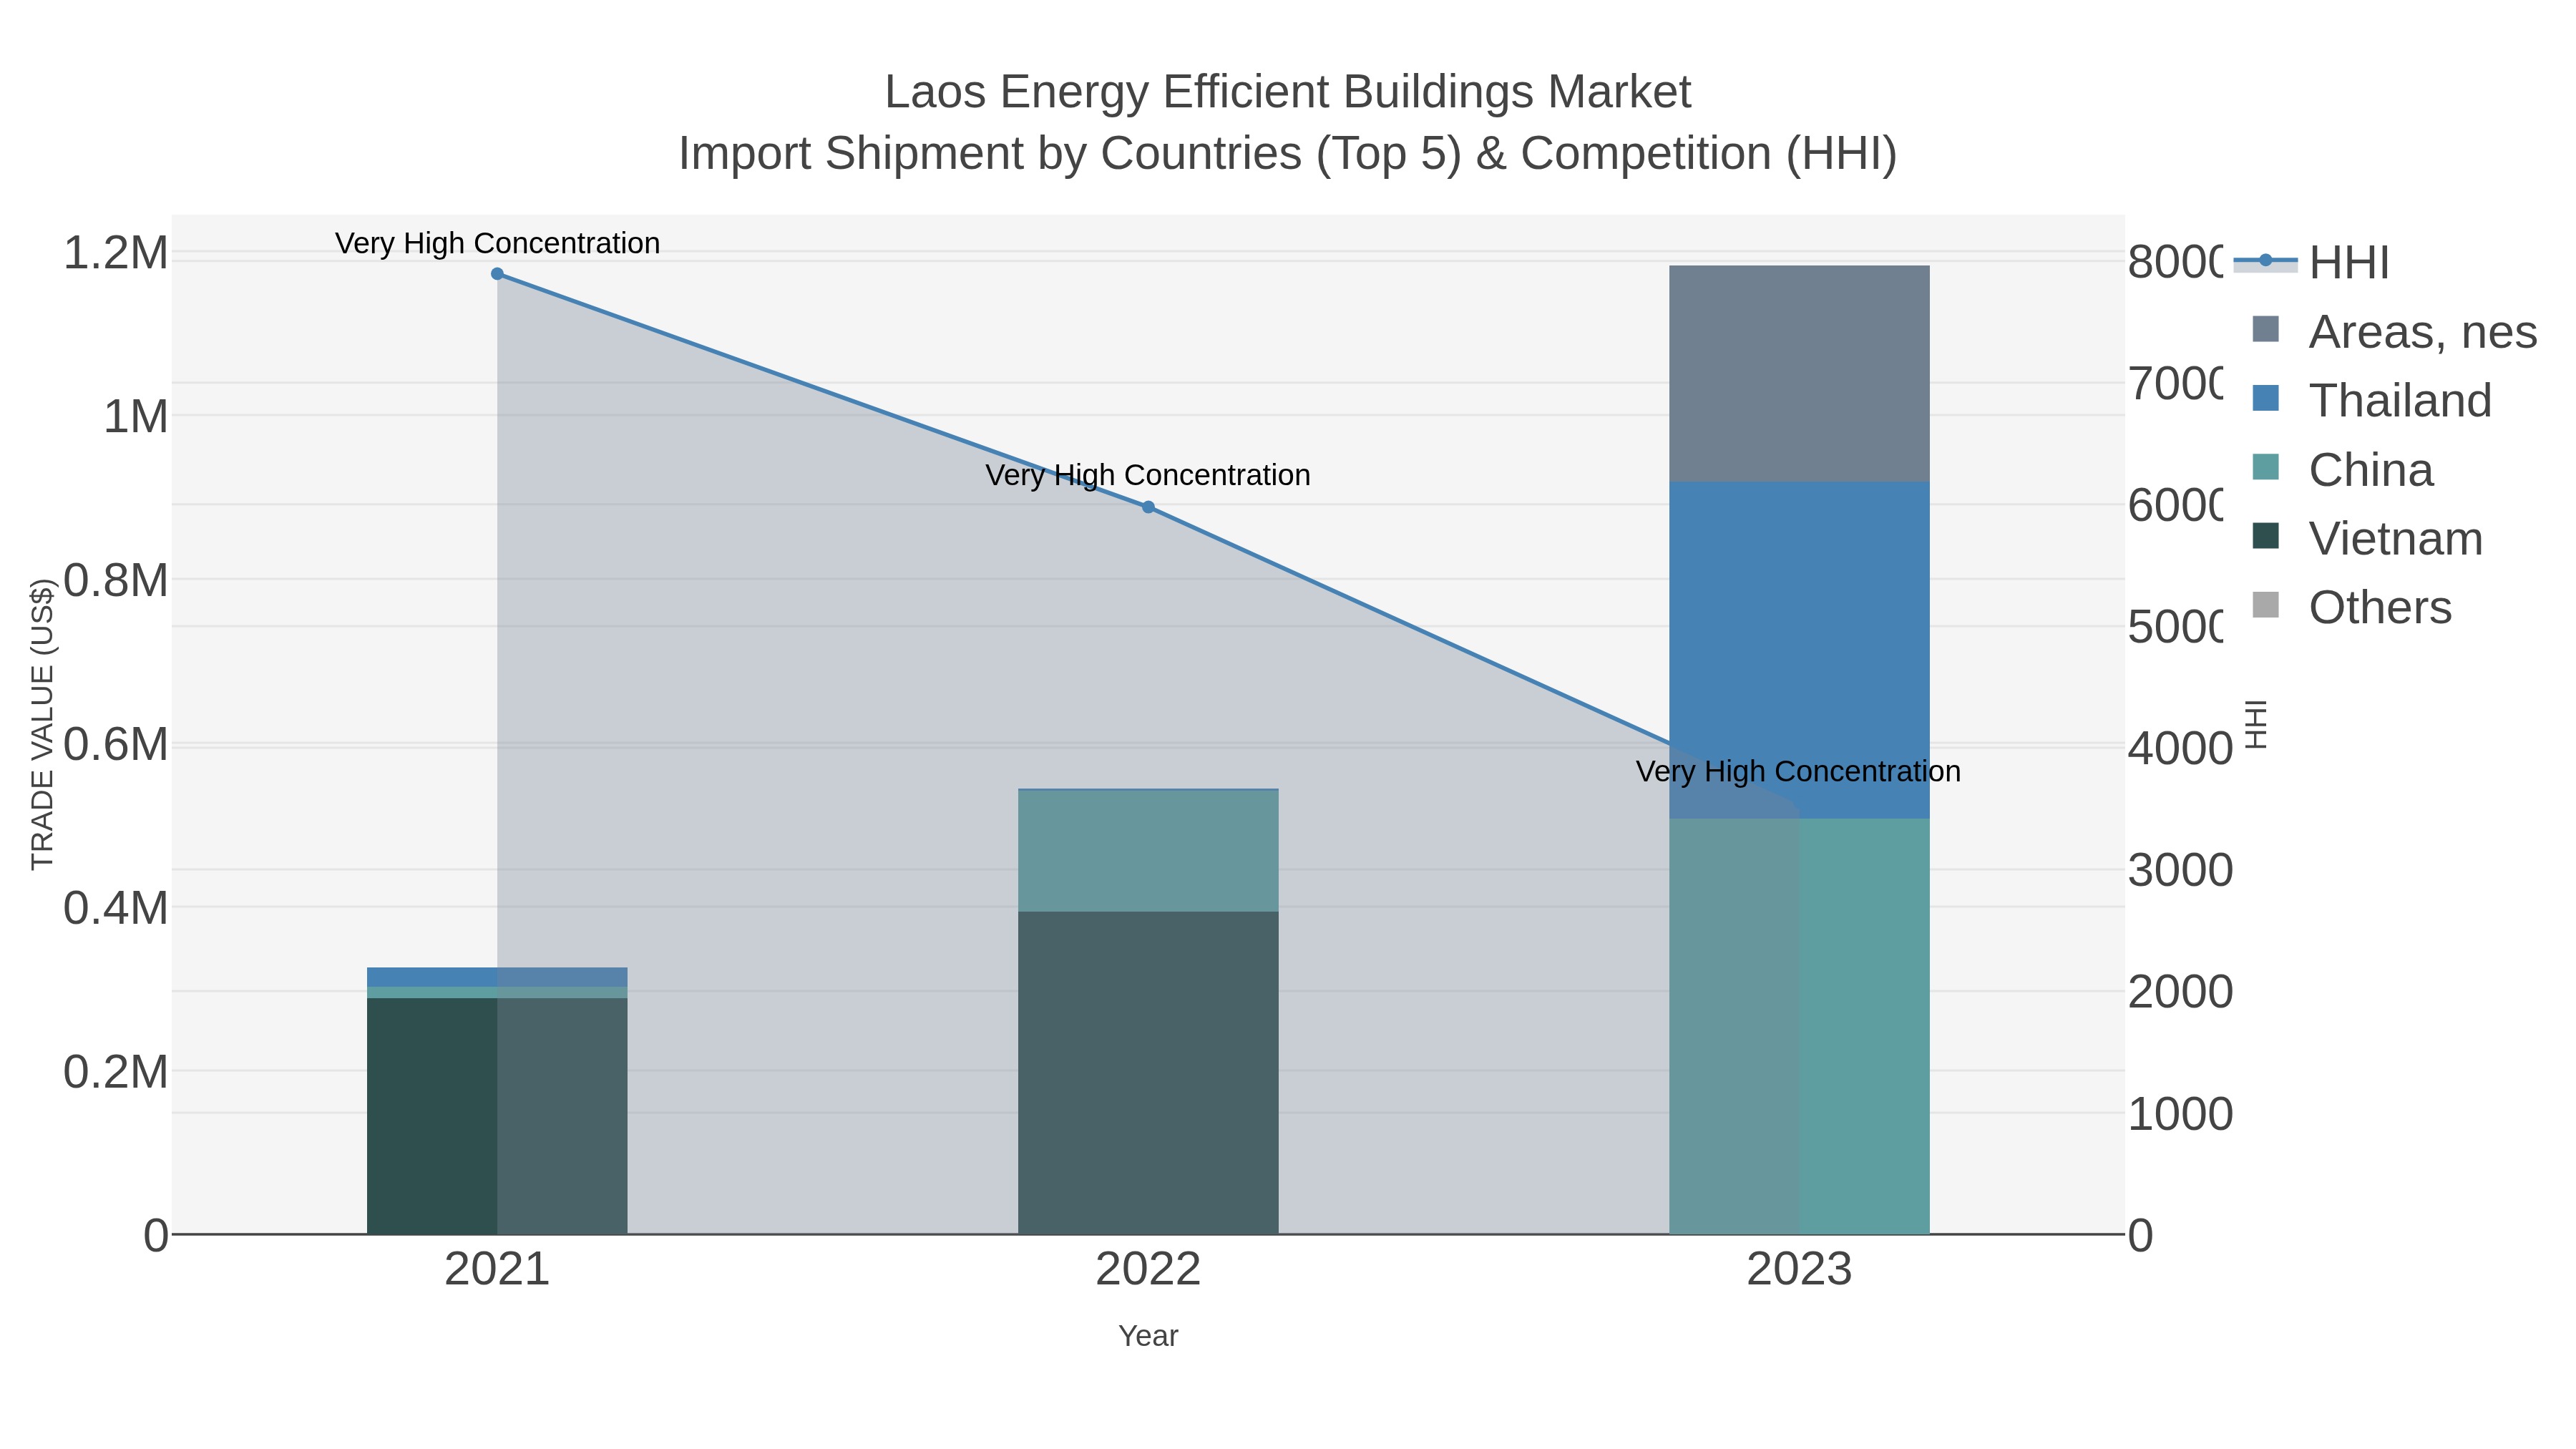
Task: Click the China teal legend swatch
Action: (2265, 467)
